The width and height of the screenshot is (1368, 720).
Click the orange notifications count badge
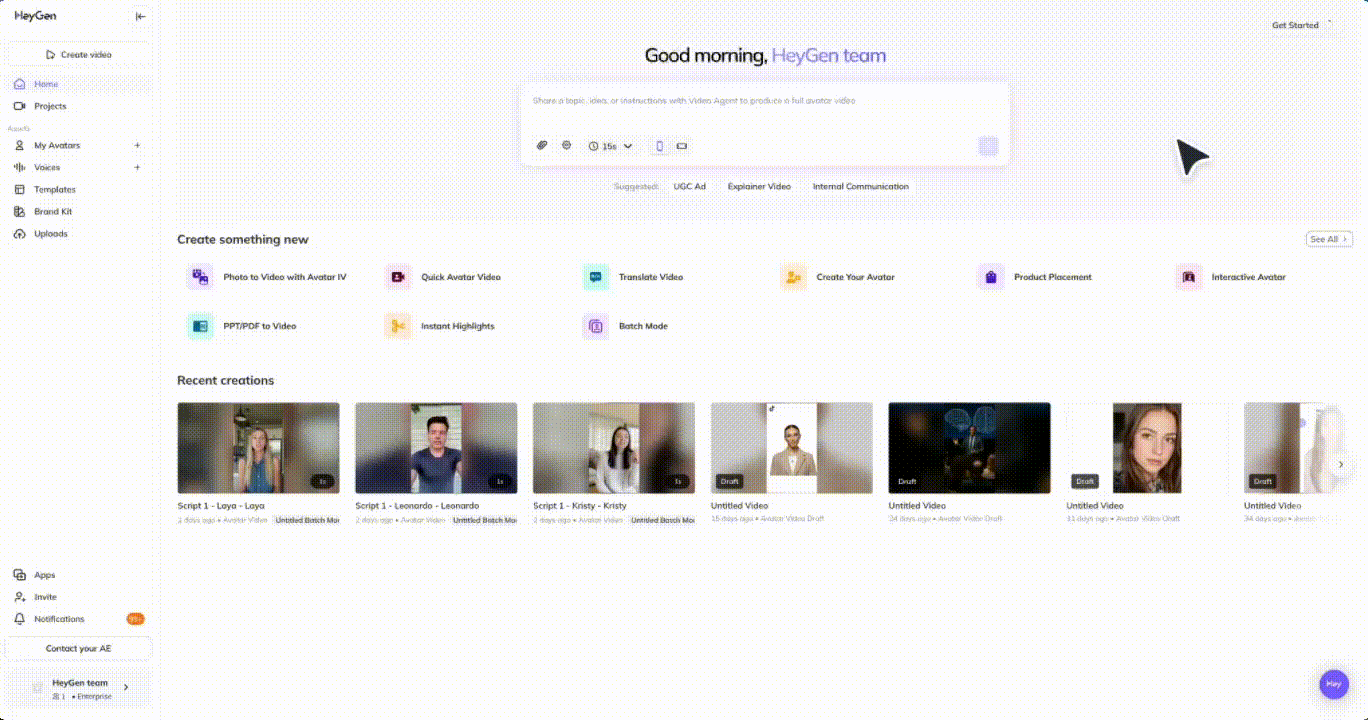click(135, 619)
